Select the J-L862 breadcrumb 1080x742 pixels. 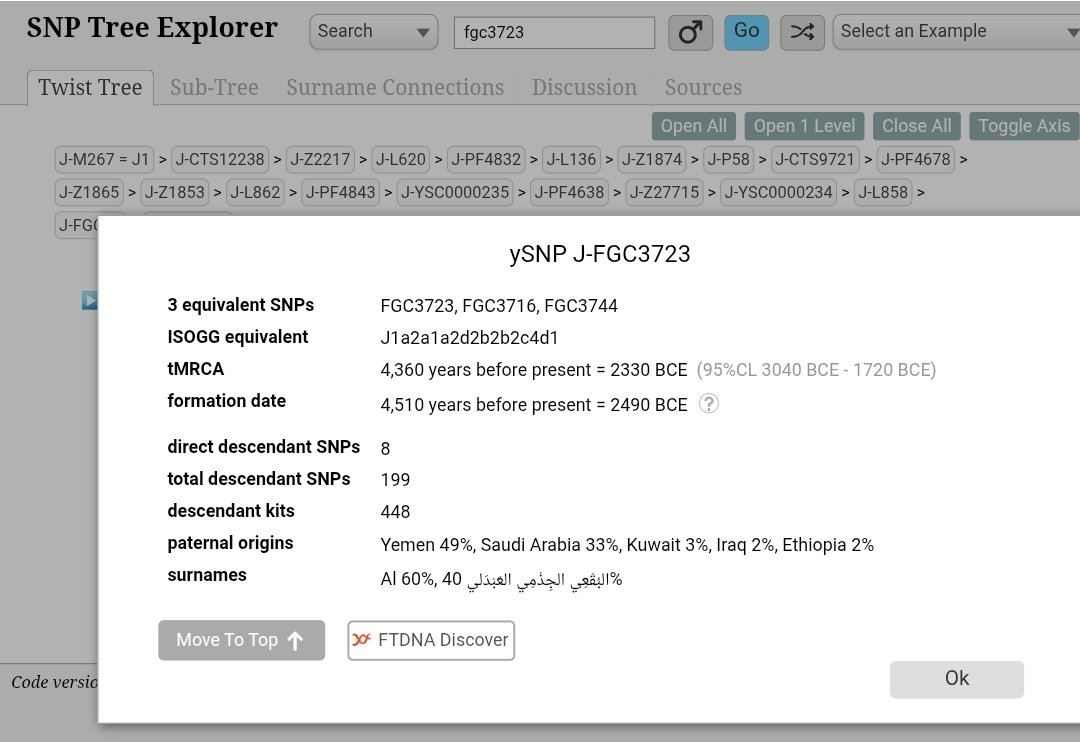(x=255, y=192)
